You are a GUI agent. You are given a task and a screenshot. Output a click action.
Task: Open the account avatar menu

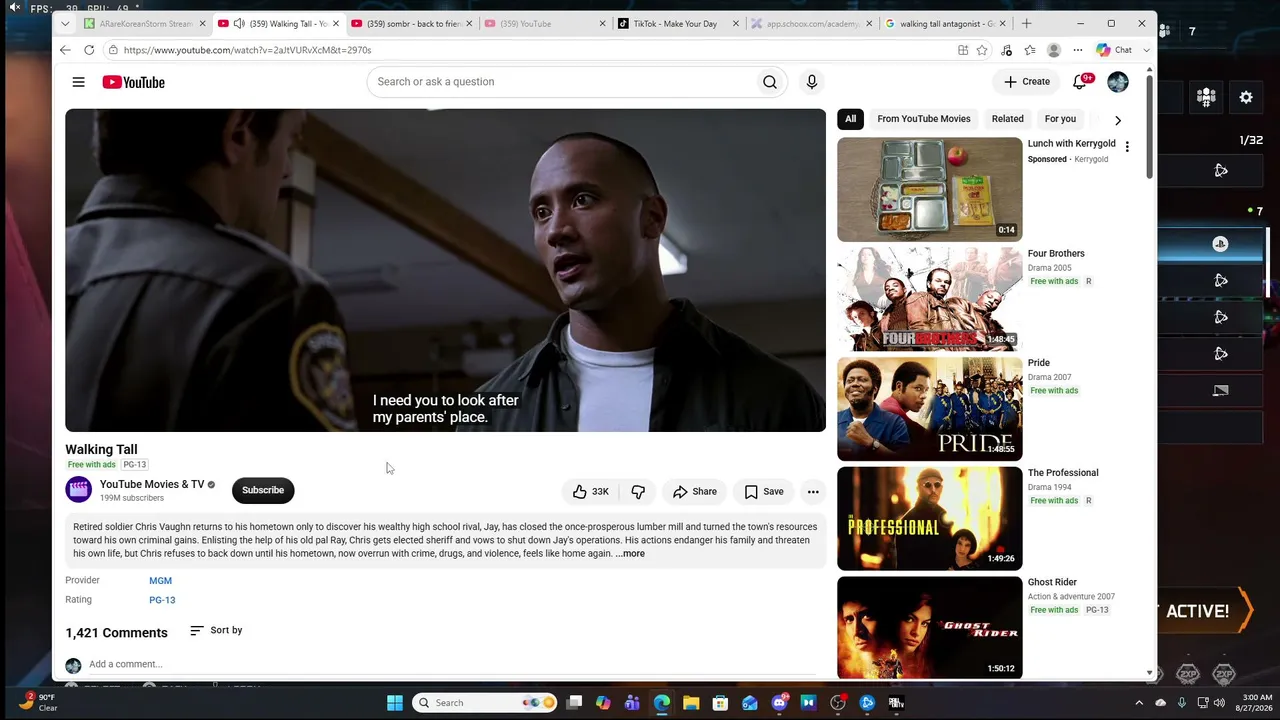tap(1118, 82)
